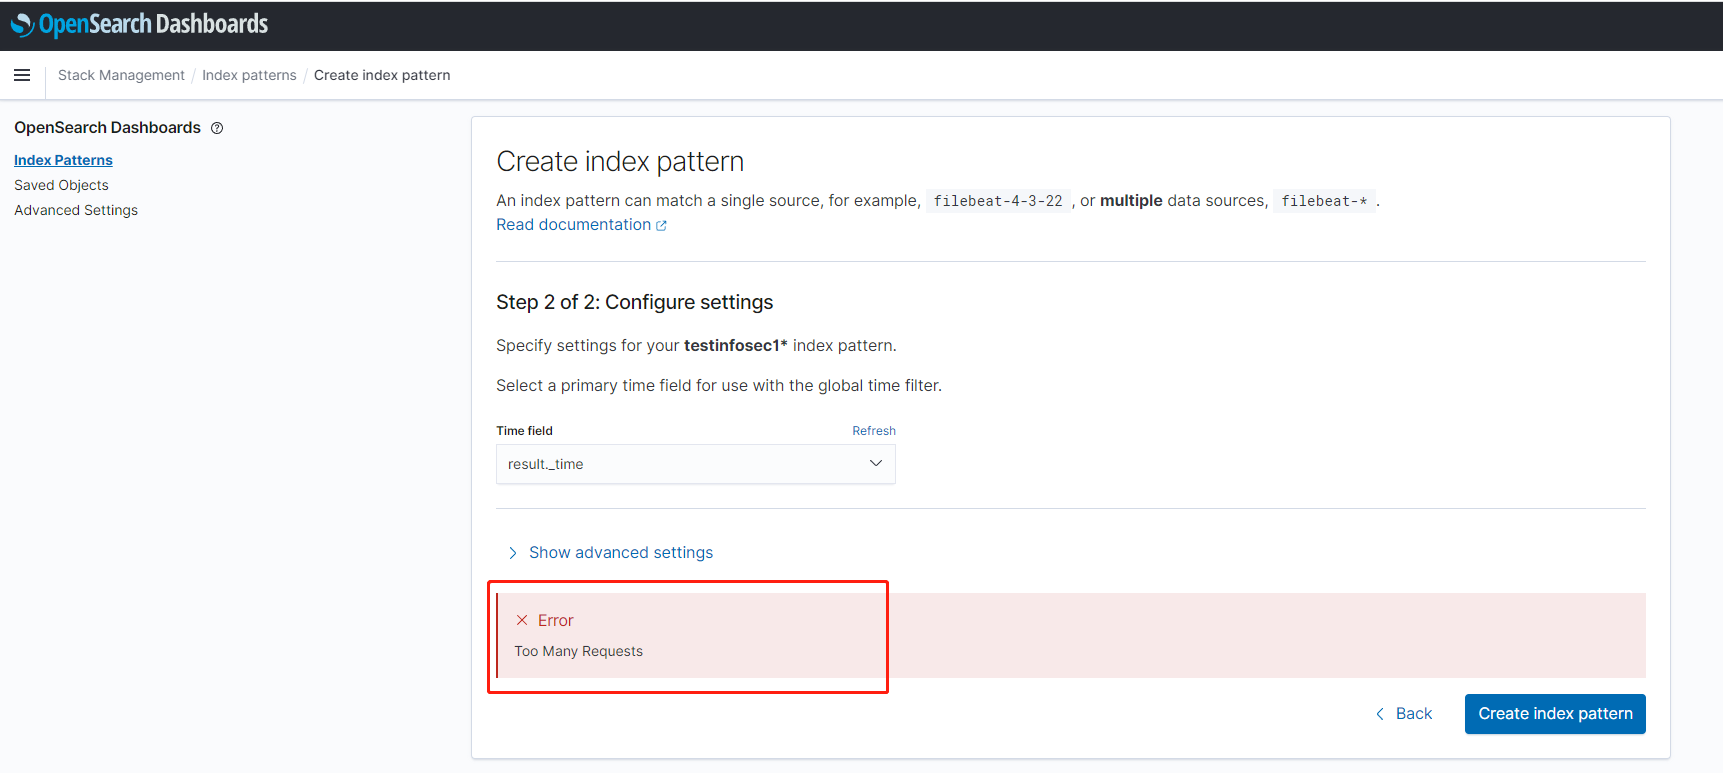
Task: Click the Create index pattern page title
Action: pyautogui.click(x=620, y=161)
